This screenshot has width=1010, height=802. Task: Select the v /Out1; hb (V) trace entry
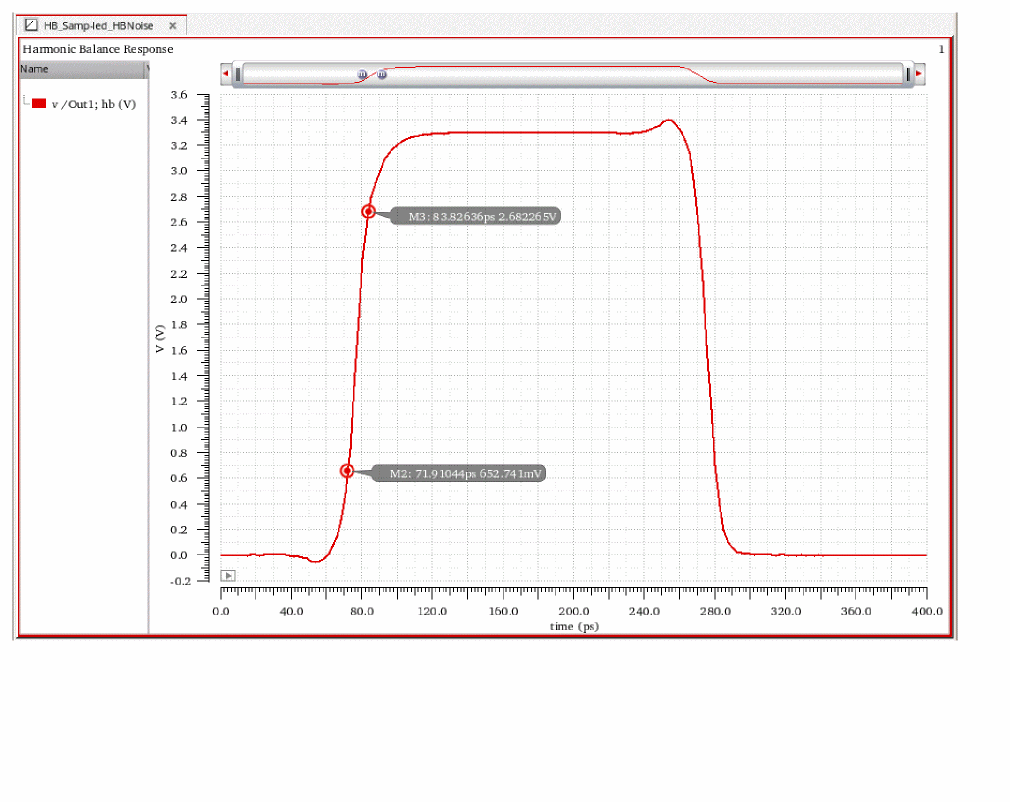click(93, 104)
